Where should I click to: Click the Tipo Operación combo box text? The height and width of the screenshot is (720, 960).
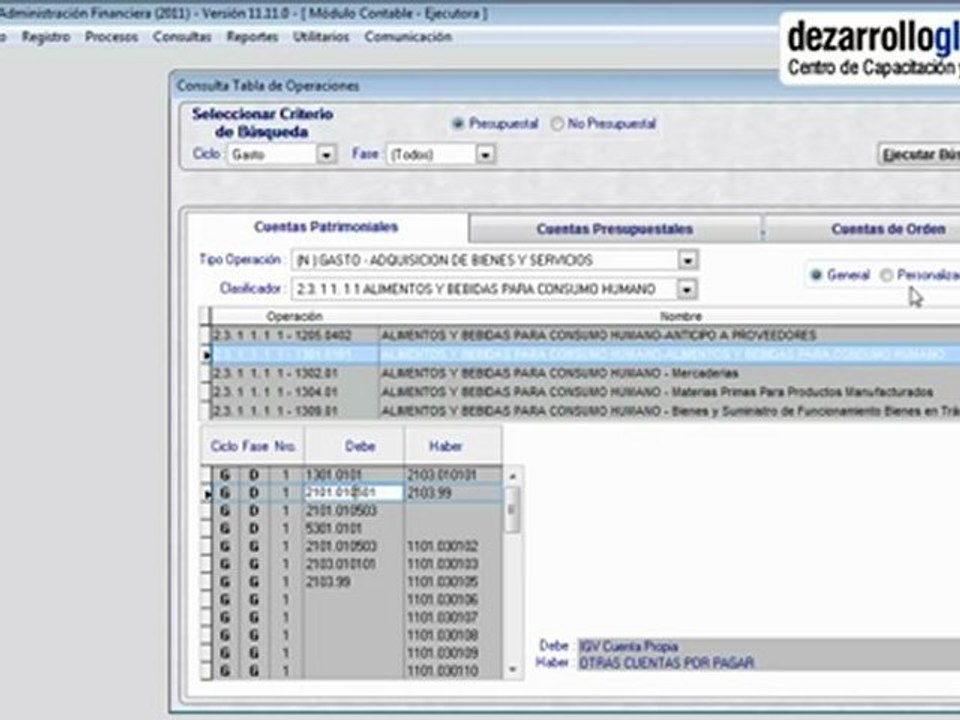(485, 260)
